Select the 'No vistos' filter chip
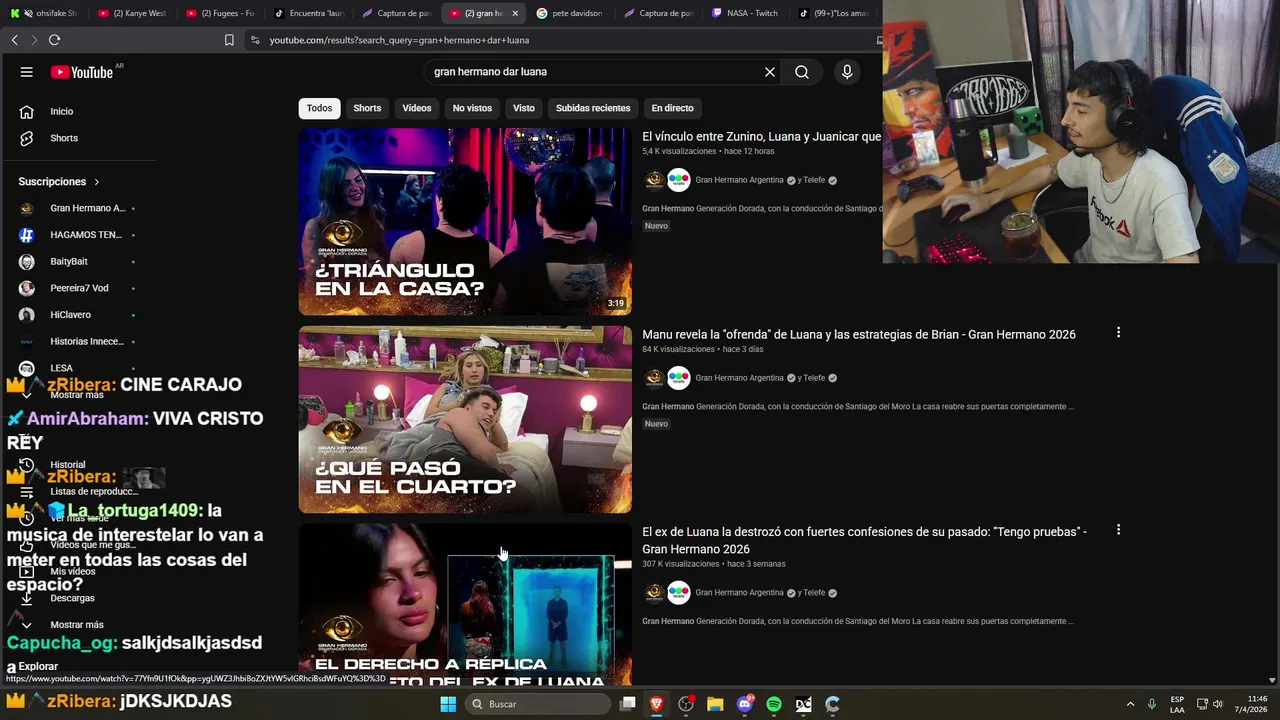Screen dimensions: 1280x720 pos(472,108)
